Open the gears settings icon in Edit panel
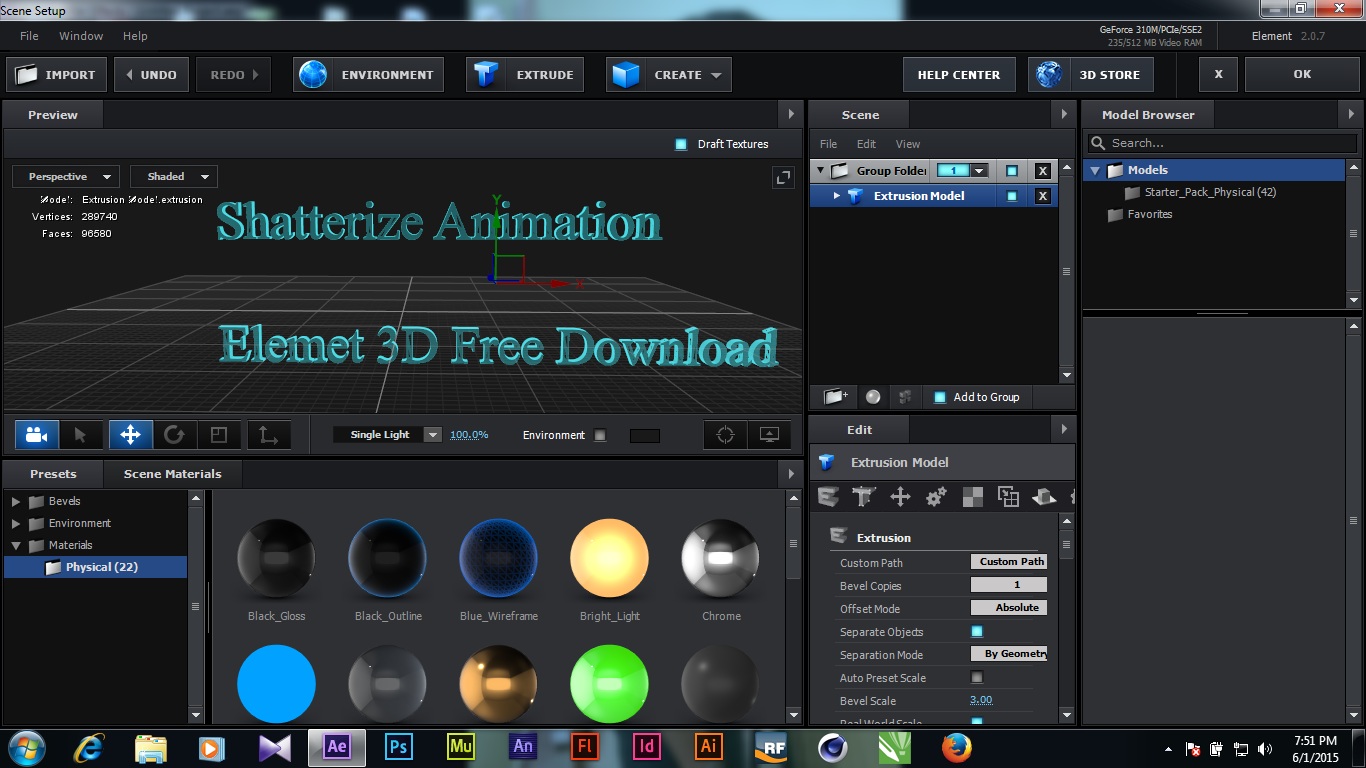1366x768 pixels. (x=936, y=496)
